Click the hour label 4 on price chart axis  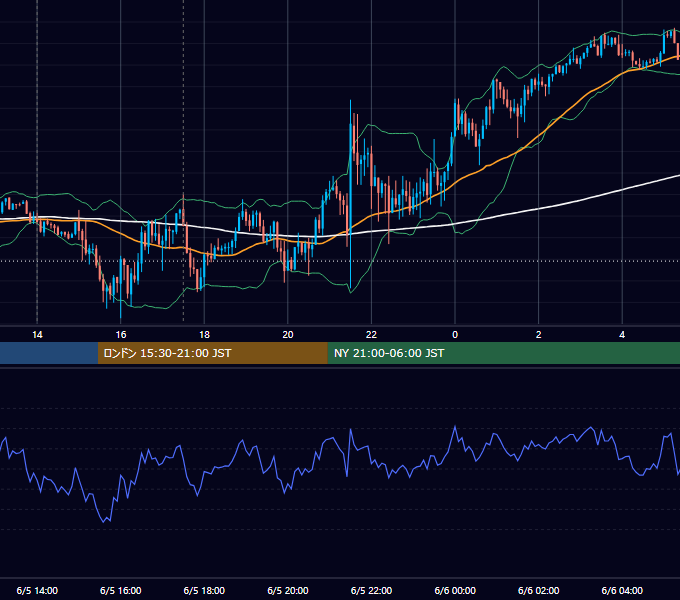coord(622,335)
